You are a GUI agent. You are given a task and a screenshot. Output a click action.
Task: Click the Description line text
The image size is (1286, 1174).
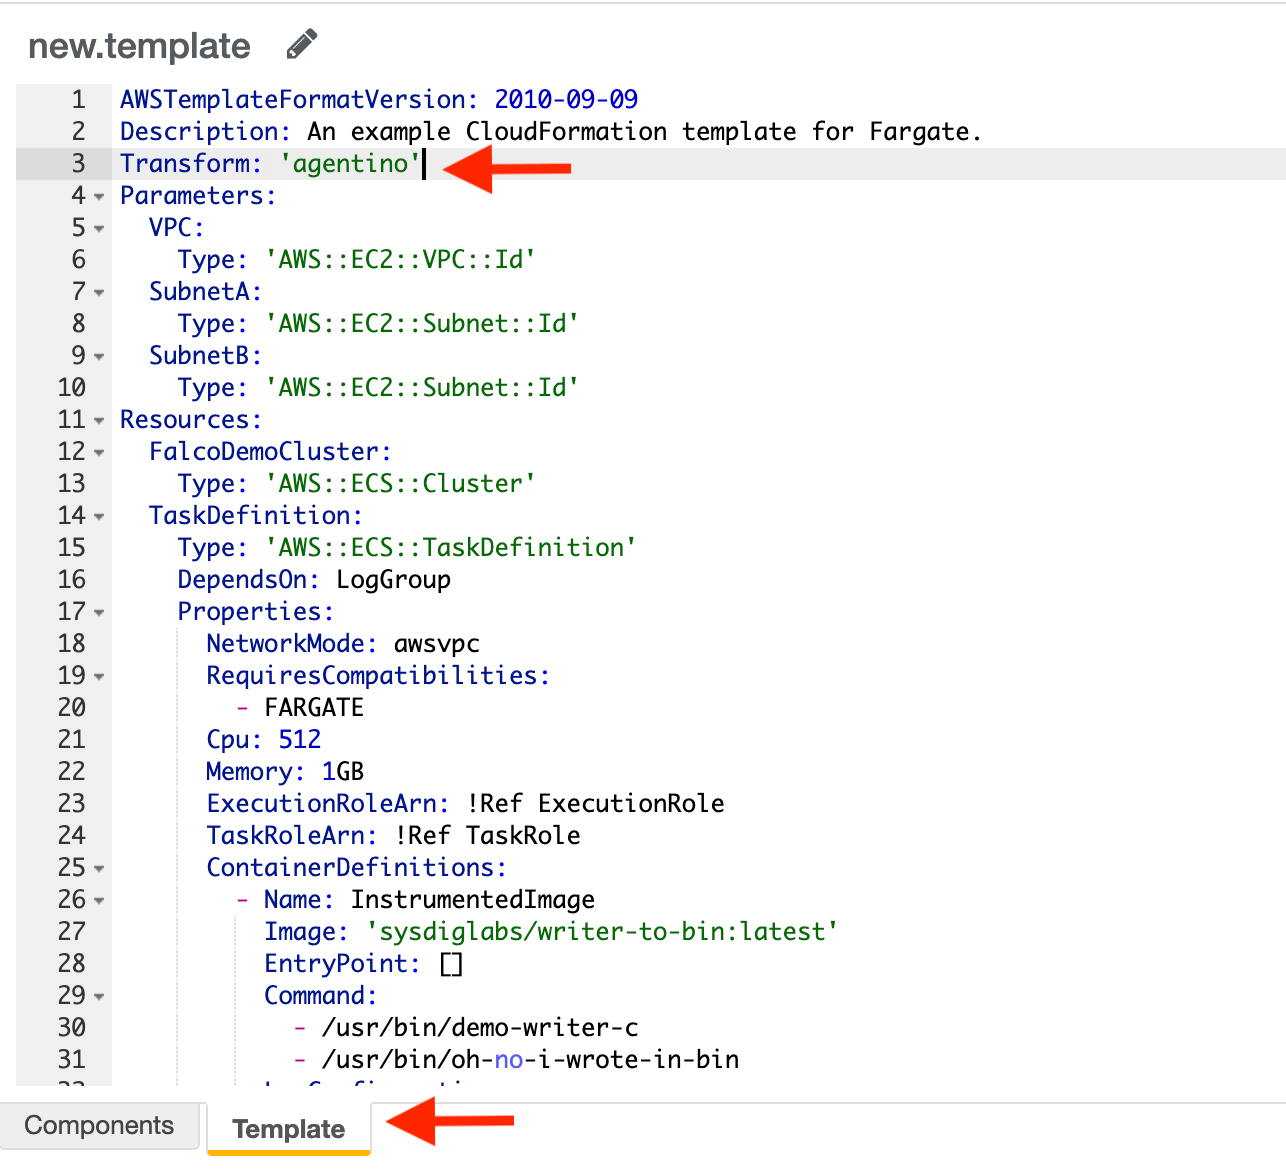(551, 131)
